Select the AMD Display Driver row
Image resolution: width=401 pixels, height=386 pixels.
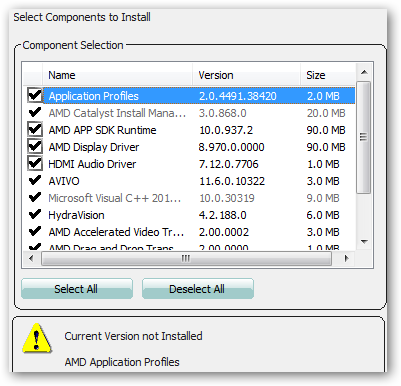[190, 147]
